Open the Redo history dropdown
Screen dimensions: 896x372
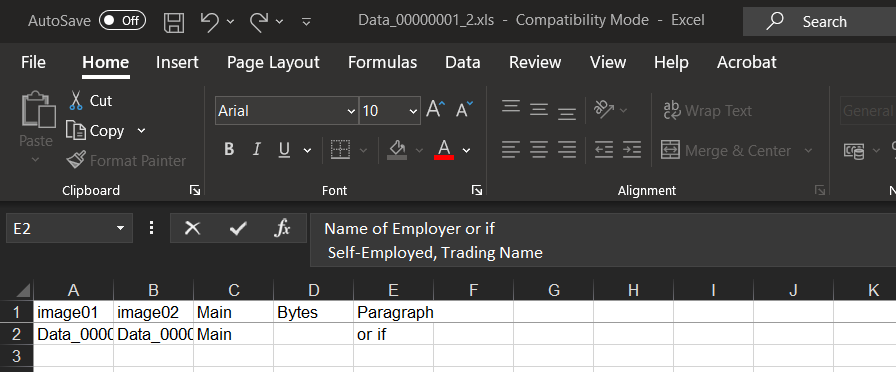(279, 22)
